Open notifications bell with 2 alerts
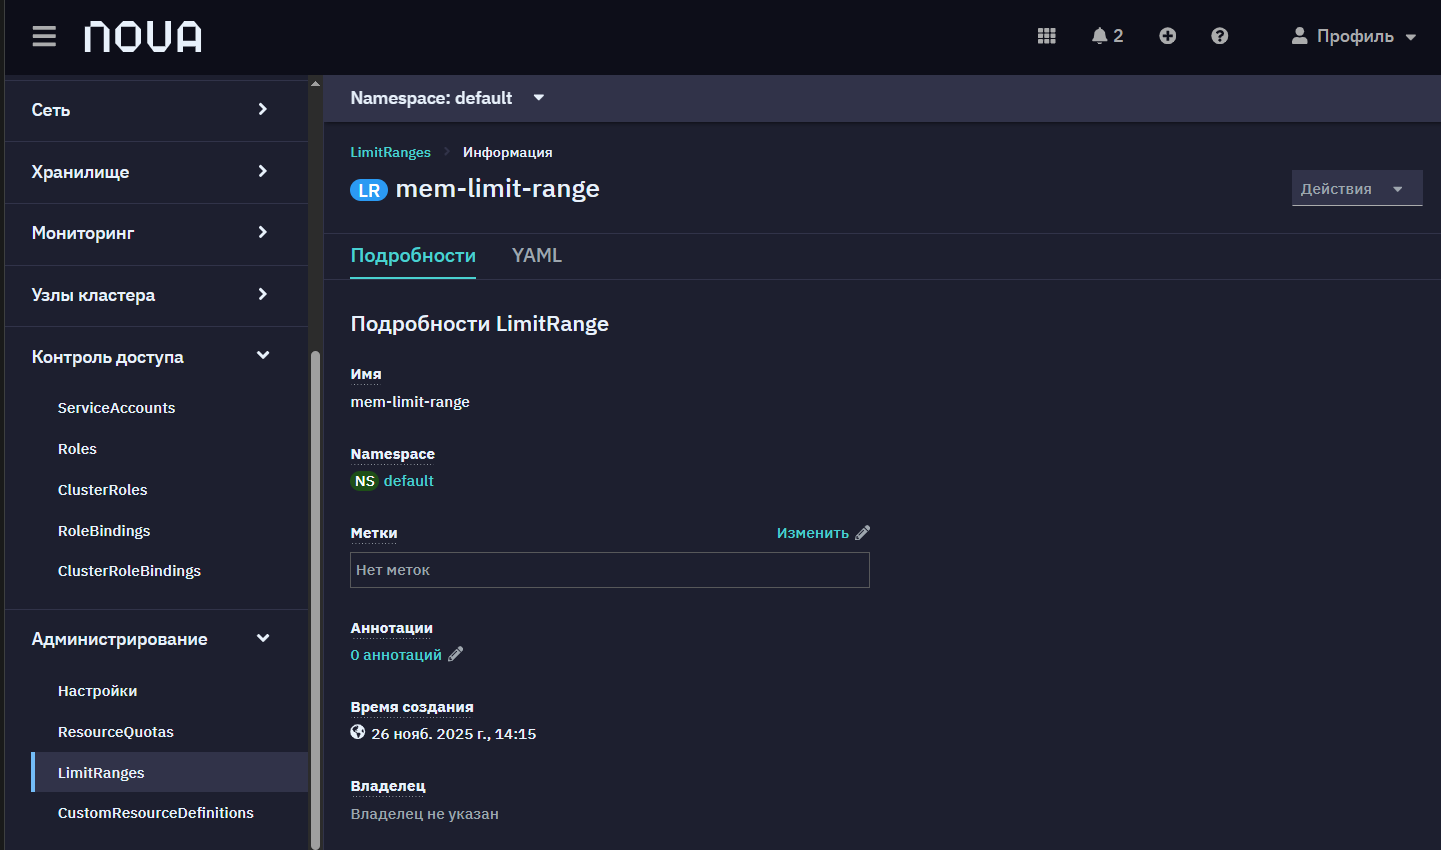The height and width of the screenshot is (850, 1441). pos(1107,36)
